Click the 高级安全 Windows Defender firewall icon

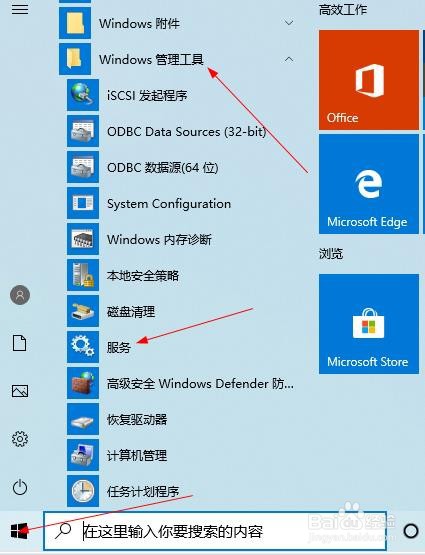click(83, 383)
